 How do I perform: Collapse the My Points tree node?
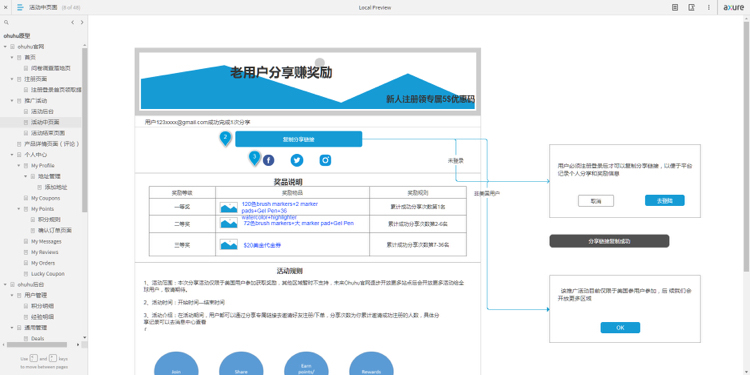click(19, 209)
